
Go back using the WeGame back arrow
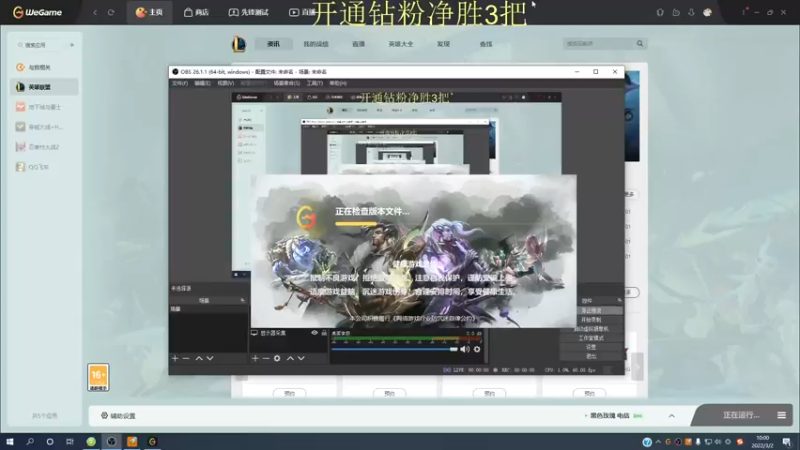click(x=95, y=12)
